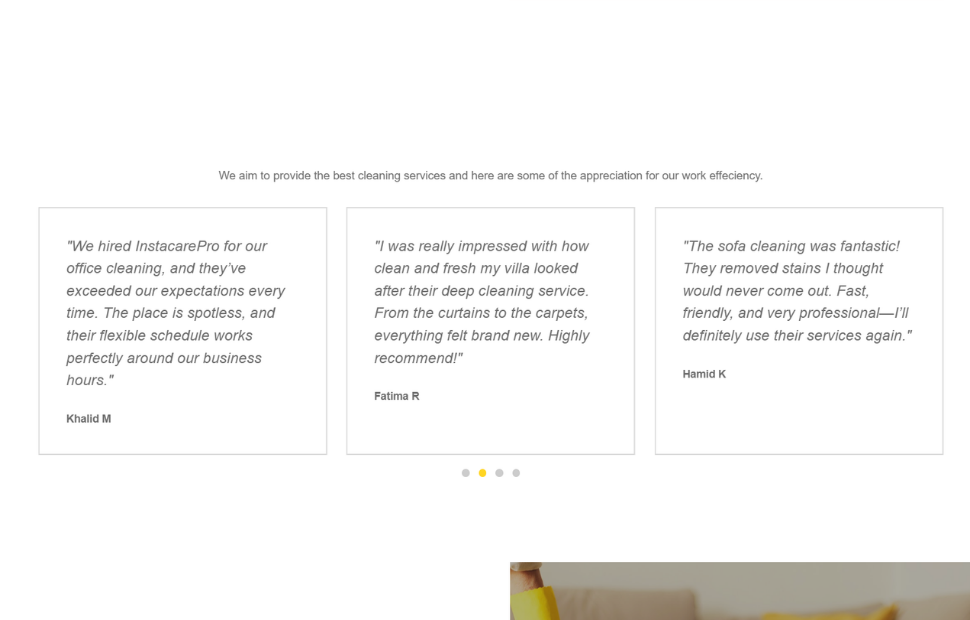Click the Hamid K reviewer name

tap(704, 374)
